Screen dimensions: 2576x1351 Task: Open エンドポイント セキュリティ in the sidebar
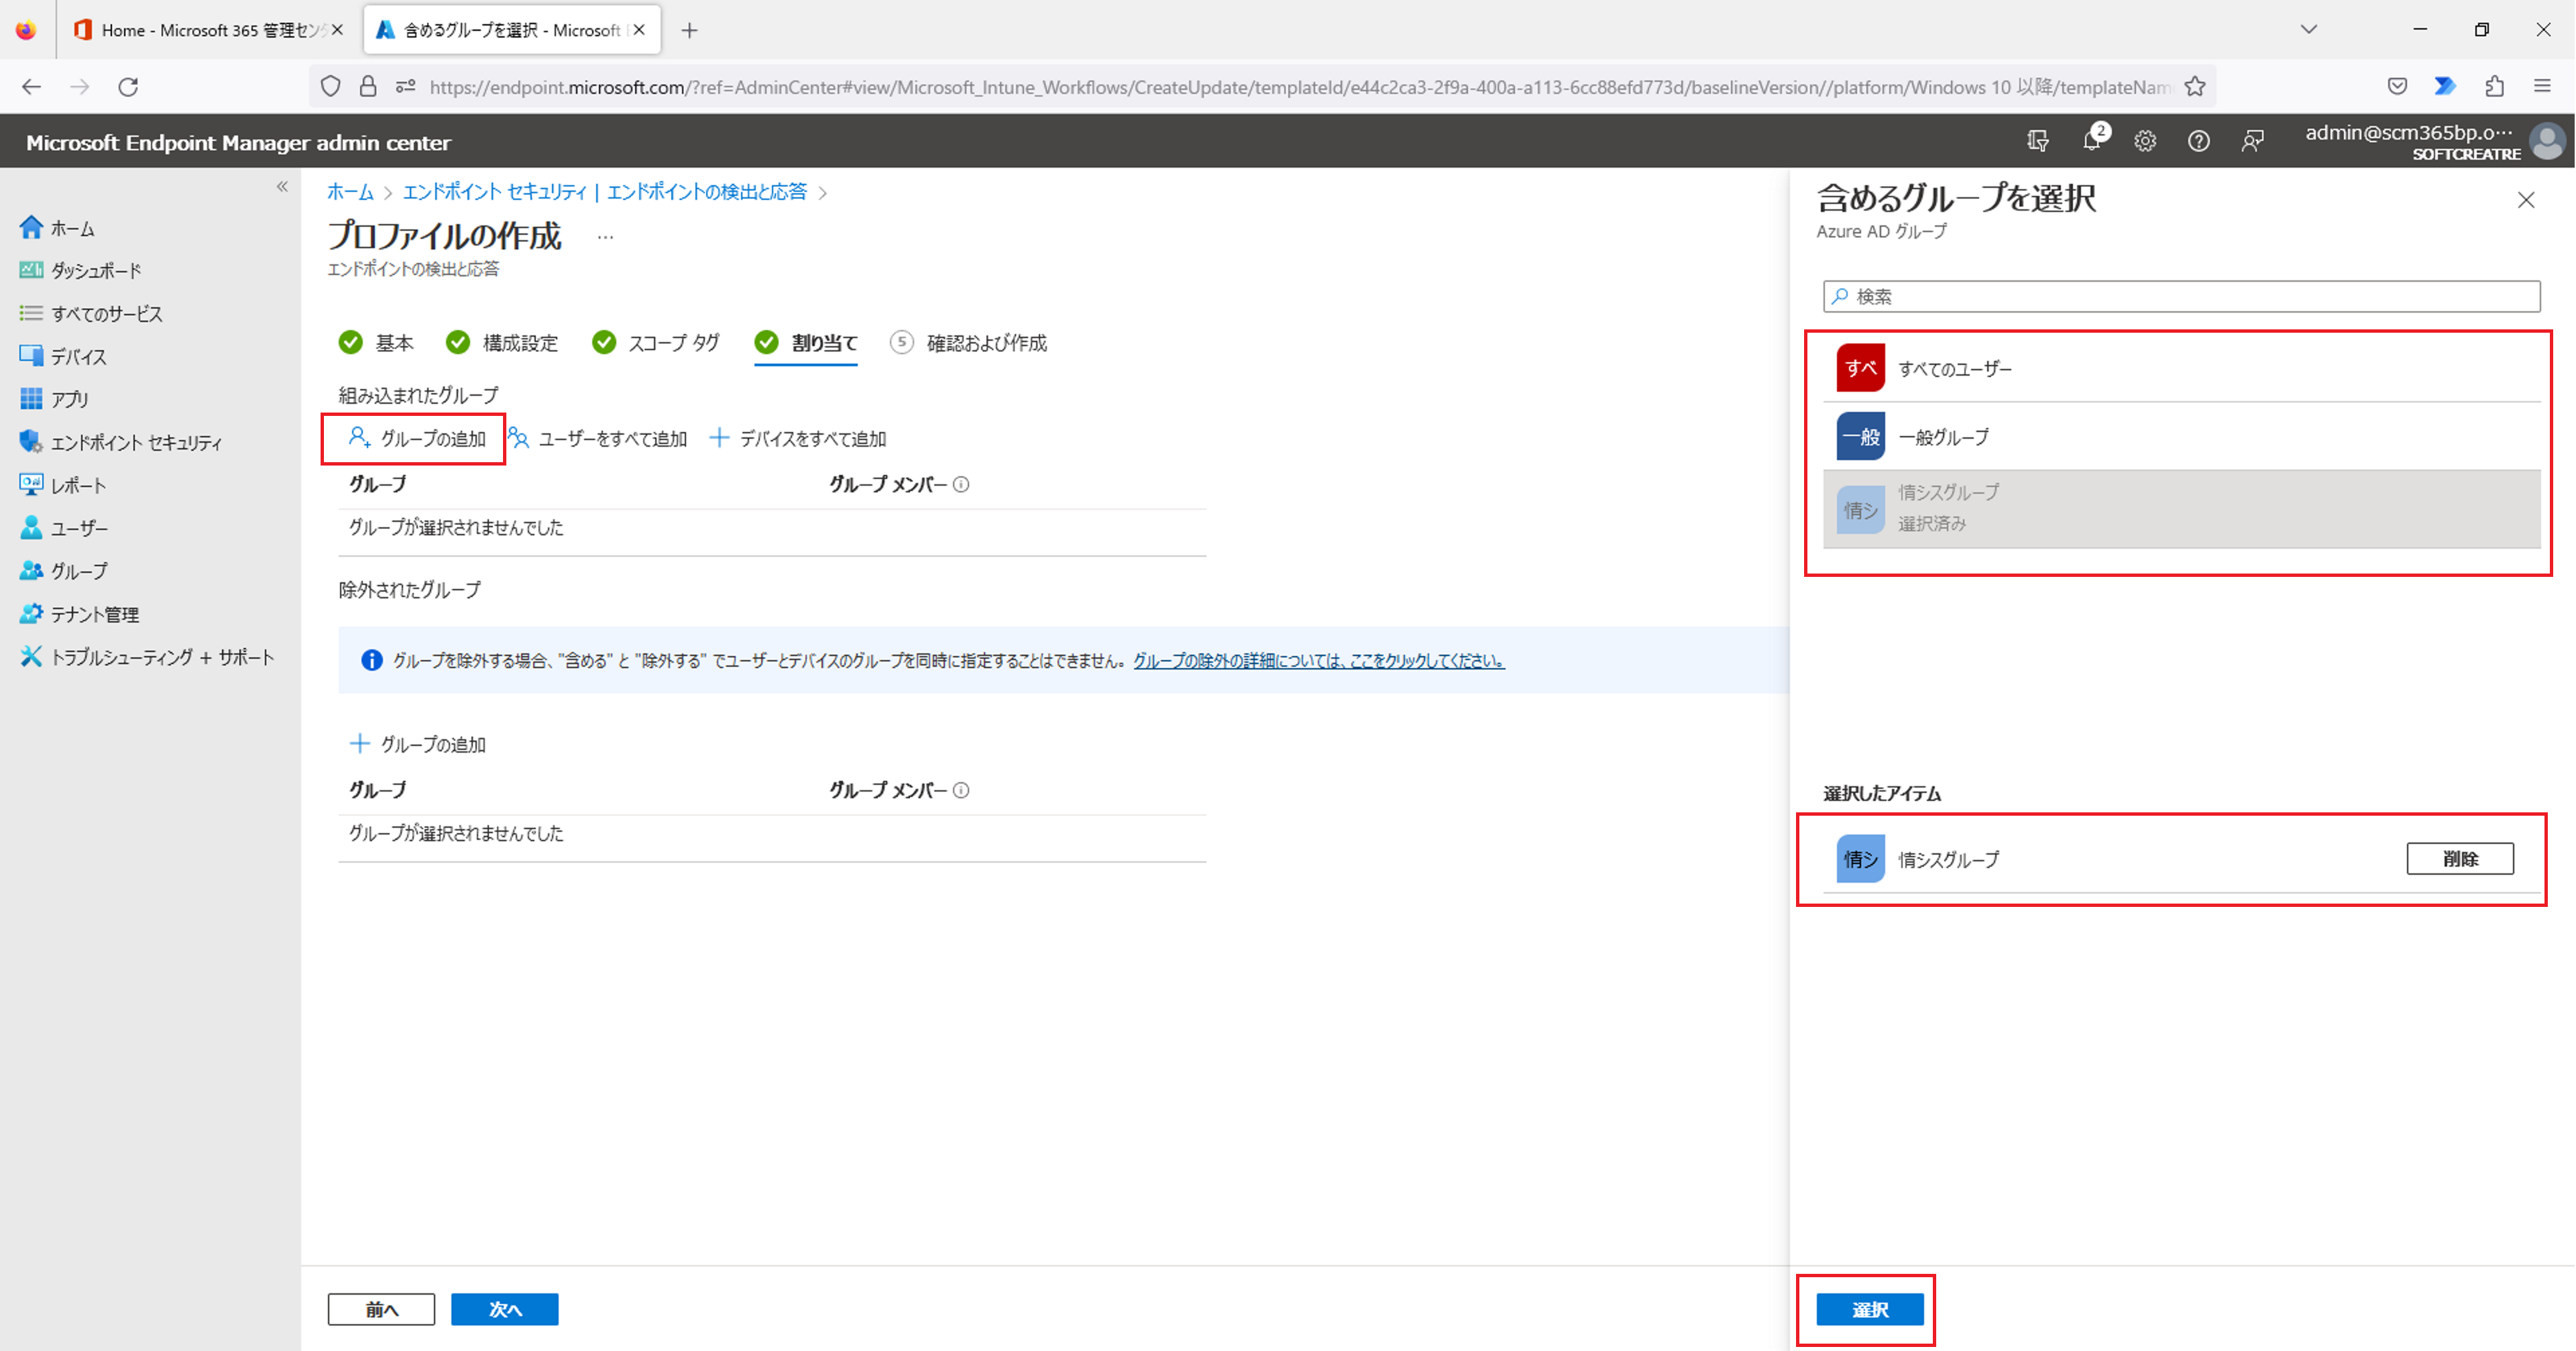tap(120, 442)
